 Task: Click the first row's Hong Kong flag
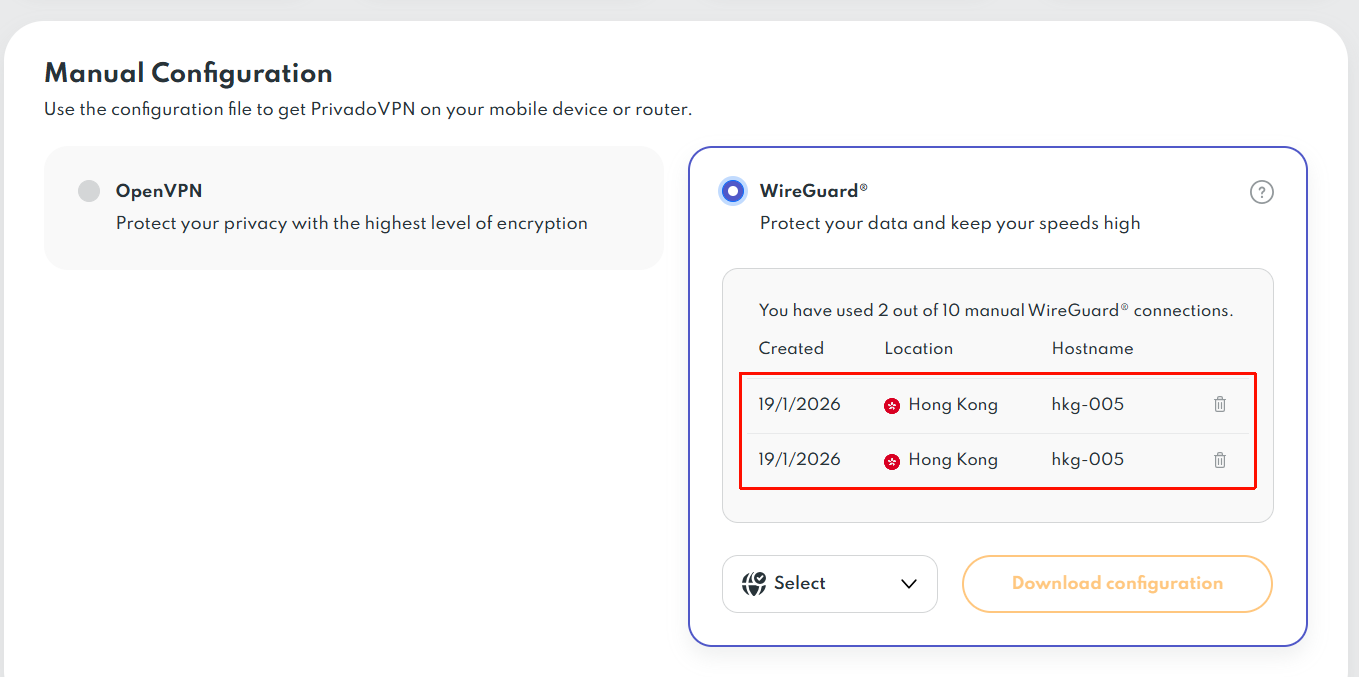coord(892,406)
